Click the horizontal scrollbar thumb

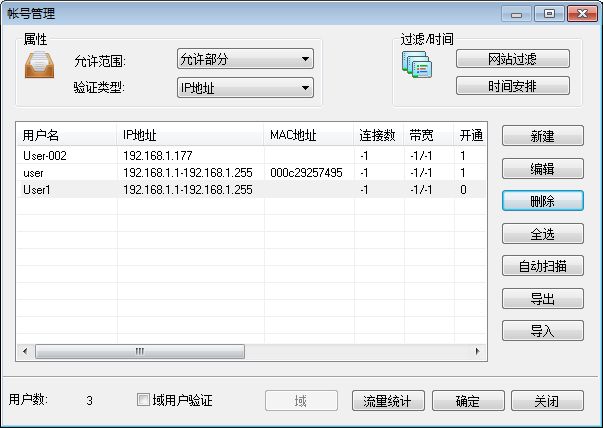(140, 351)
